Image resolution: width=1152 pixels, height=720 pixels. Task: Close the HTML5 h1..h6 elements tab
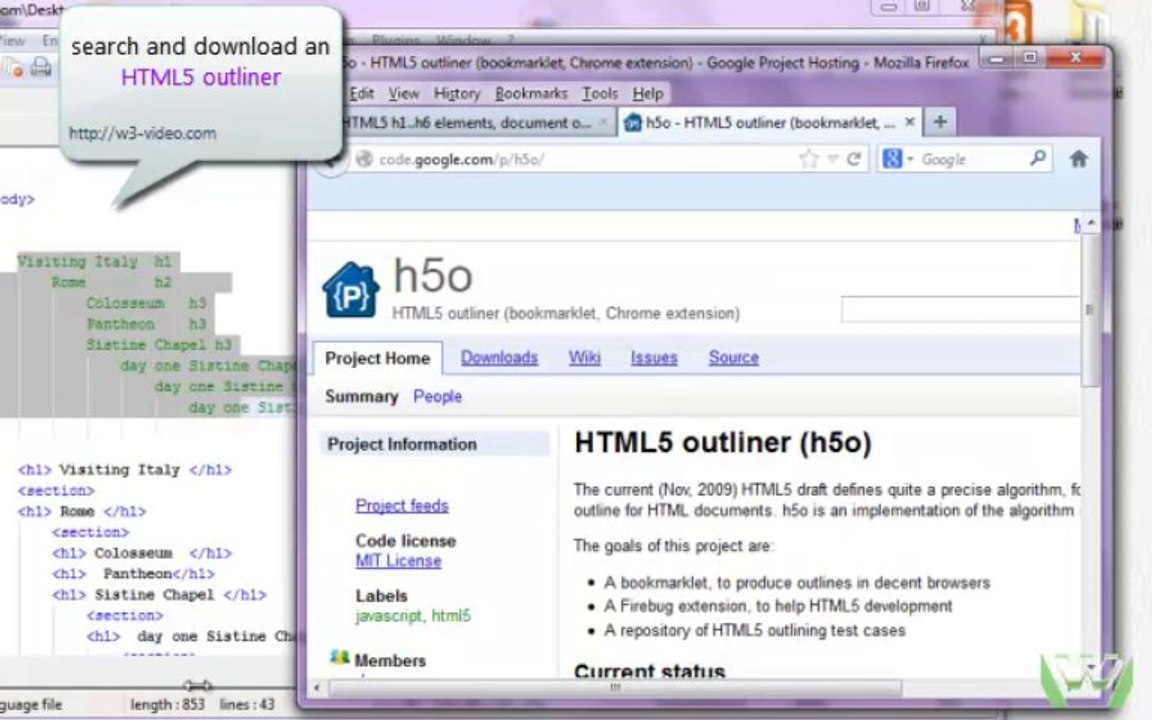(x=603, y=123)
